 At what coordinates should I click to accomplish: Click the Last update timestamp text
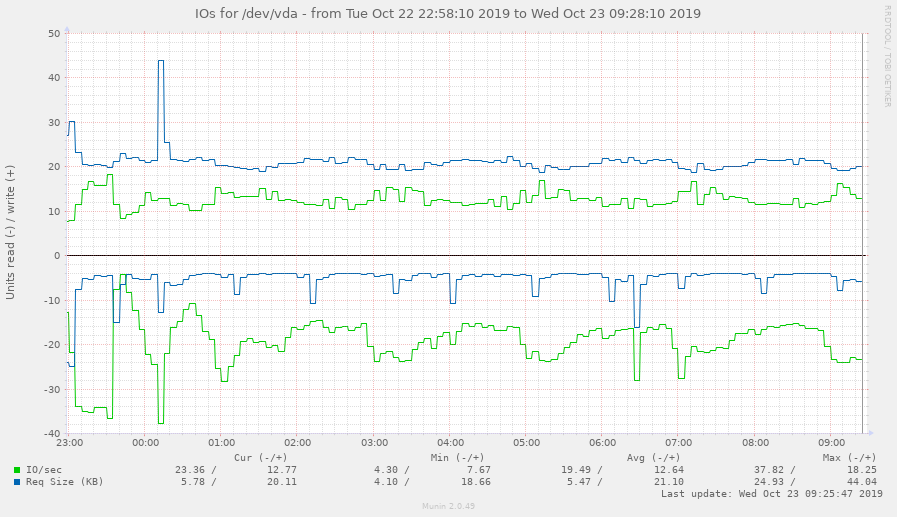pyautogui.click(x=772, y=494)
